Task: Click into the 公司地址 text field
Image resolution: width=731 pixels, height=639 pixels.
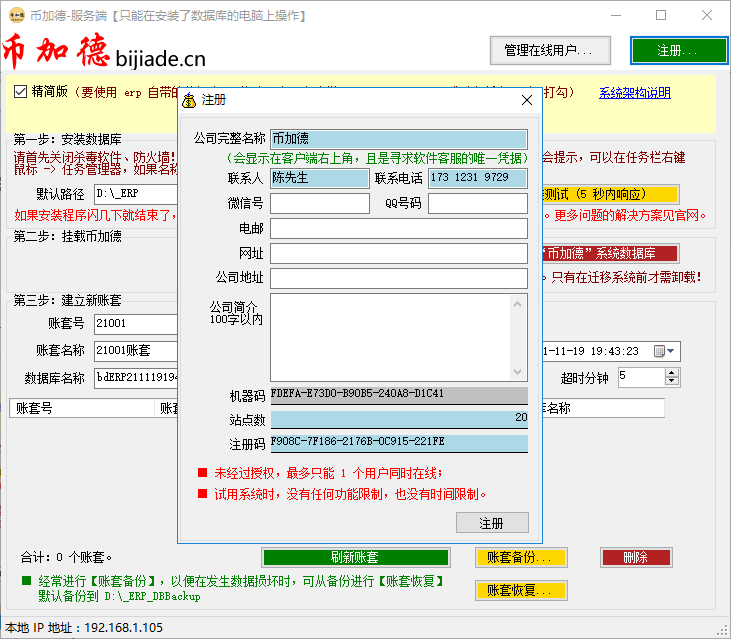Action: tap(398, 278)
